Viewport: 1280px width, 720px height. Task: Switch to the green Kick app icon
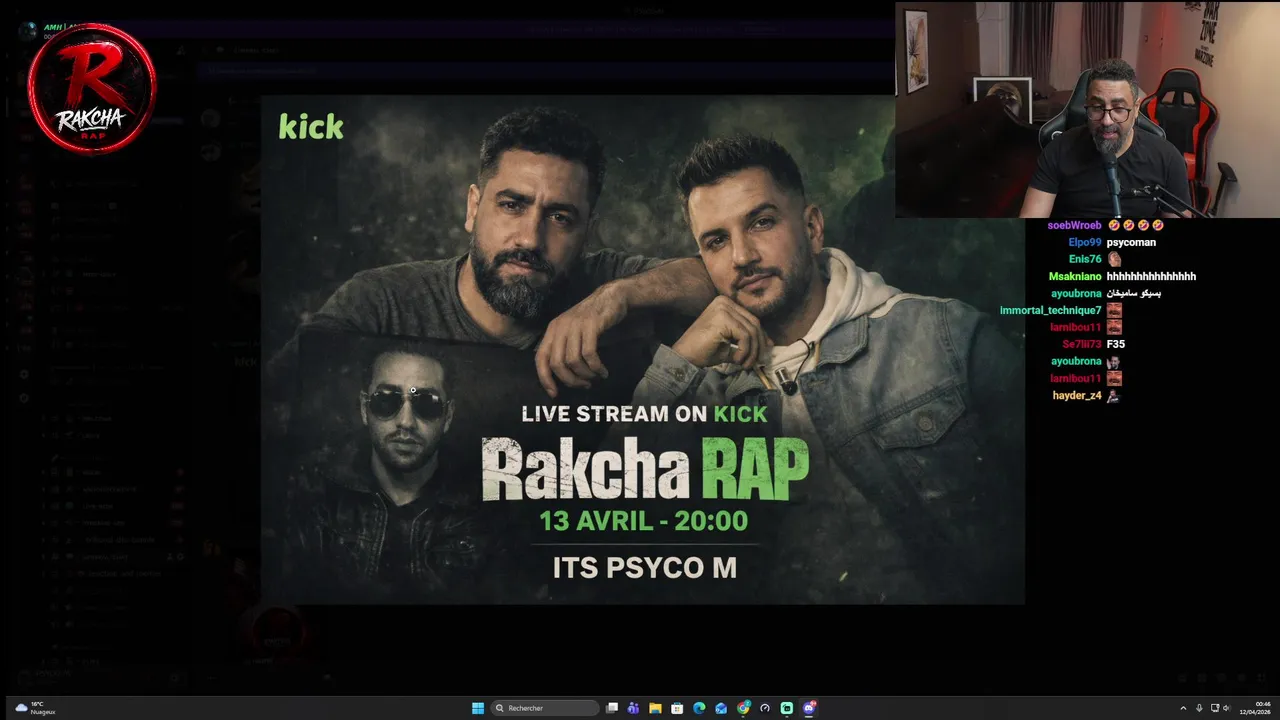point(787,708)
